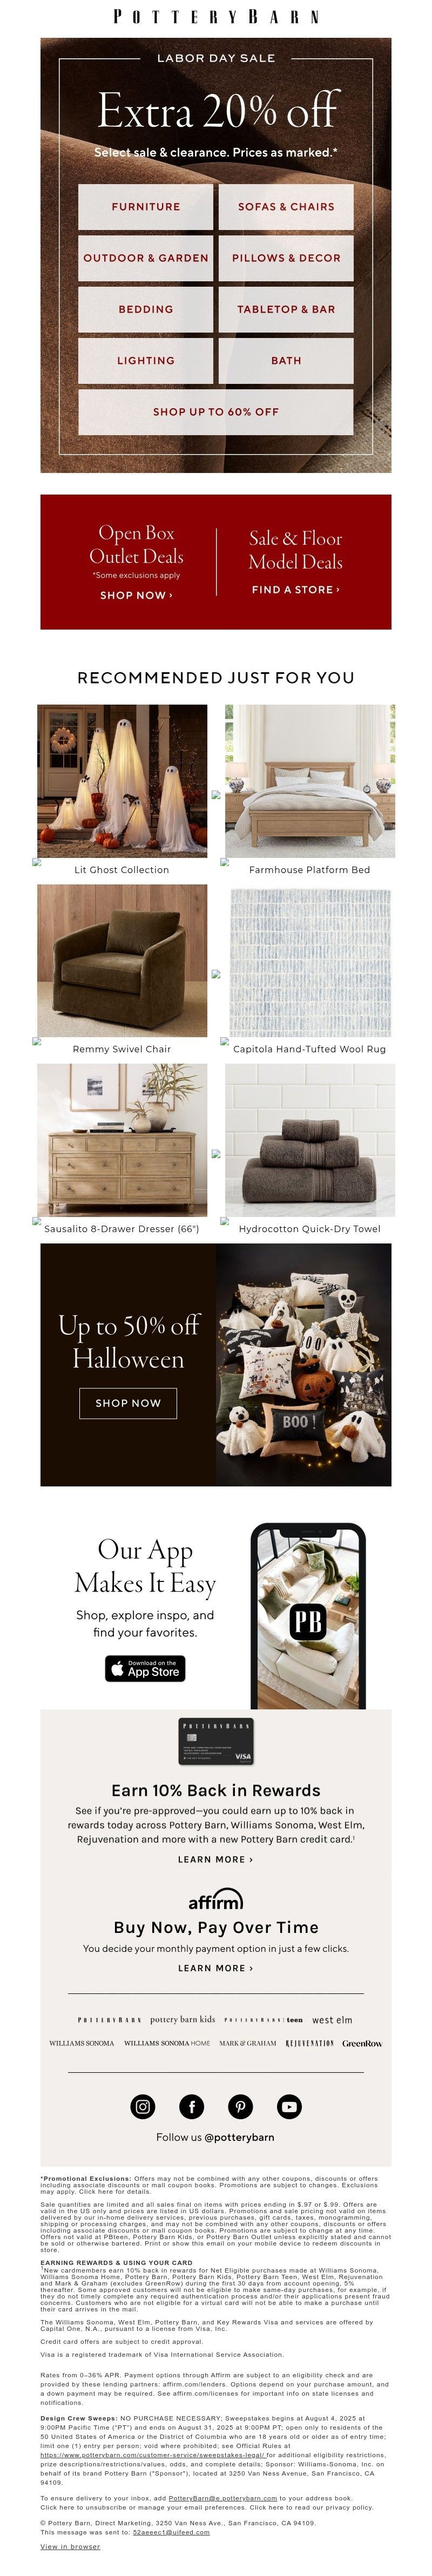Click the Affirm logo
The width and height of the screenshot is (432, 2576).
(x=216, y=1898)
